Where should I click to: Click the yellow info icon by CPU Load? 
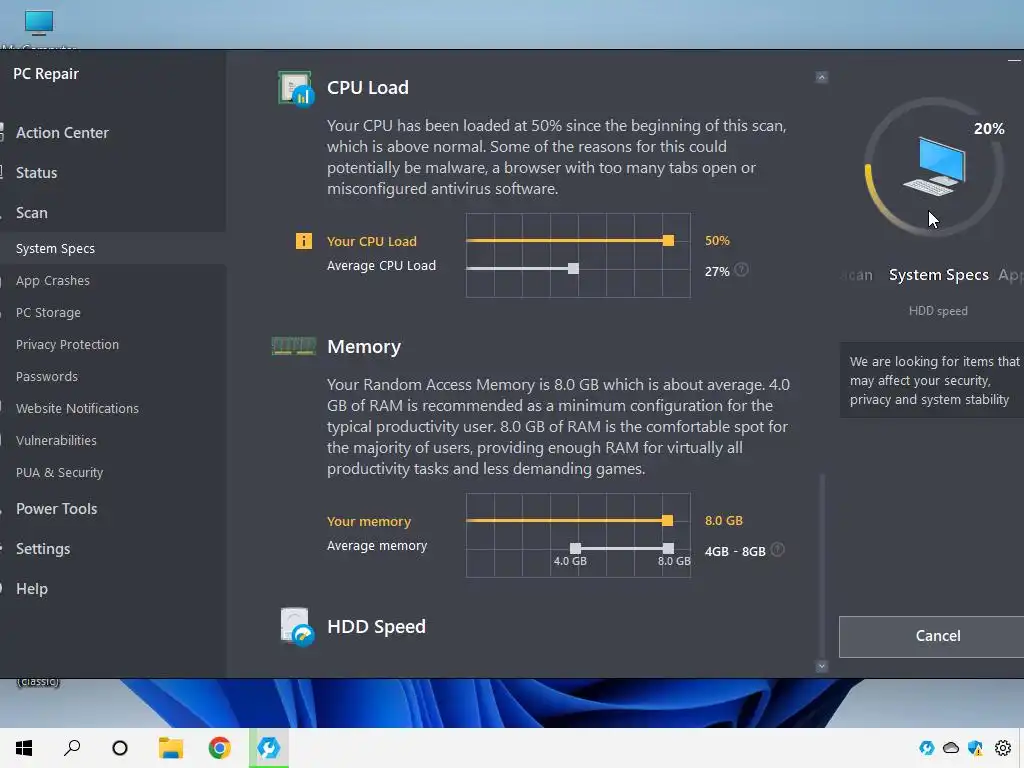(x=304, y=241)
